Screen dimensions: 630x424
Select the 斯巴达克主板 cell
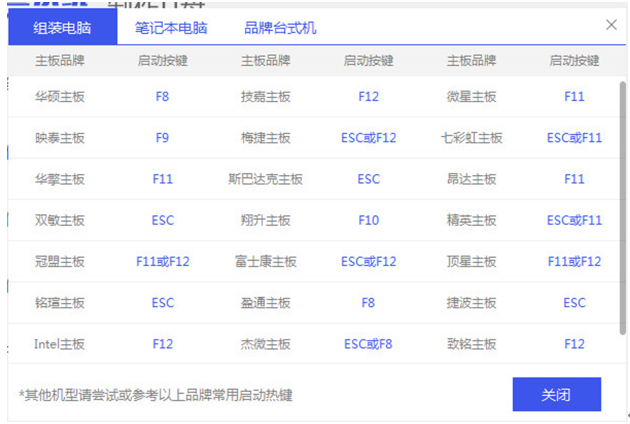pos(265,179)
